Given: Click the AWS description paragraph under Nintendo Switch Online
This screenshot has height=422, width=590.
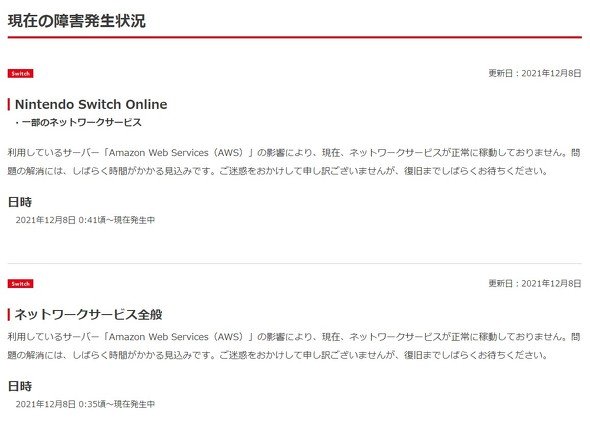Looking at the screenshot, I should [294, 162].
